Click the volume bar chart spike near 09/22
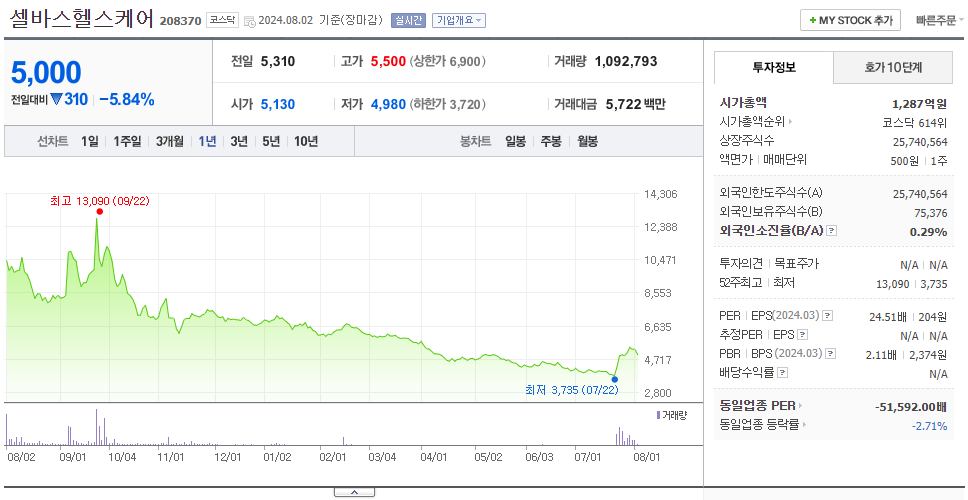 coord(97,427)
